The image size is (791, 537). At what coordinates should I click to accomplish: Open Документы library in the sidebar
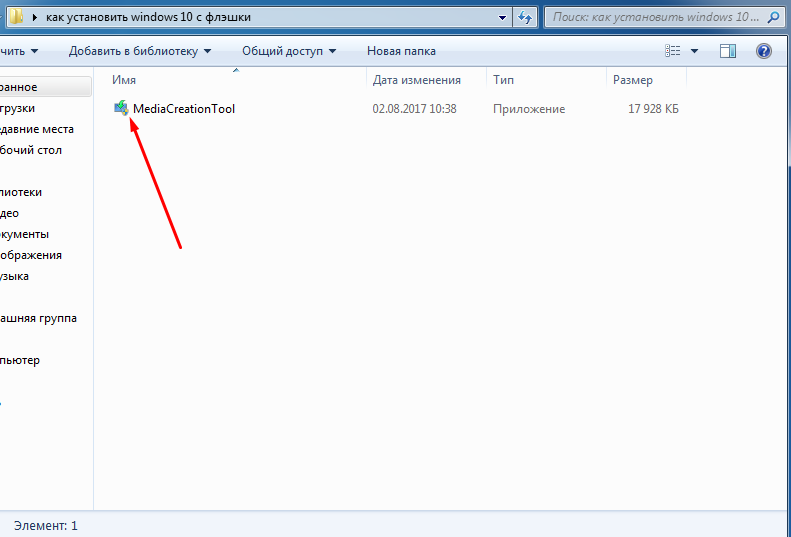pyautogui.click(x=24, y=234)
